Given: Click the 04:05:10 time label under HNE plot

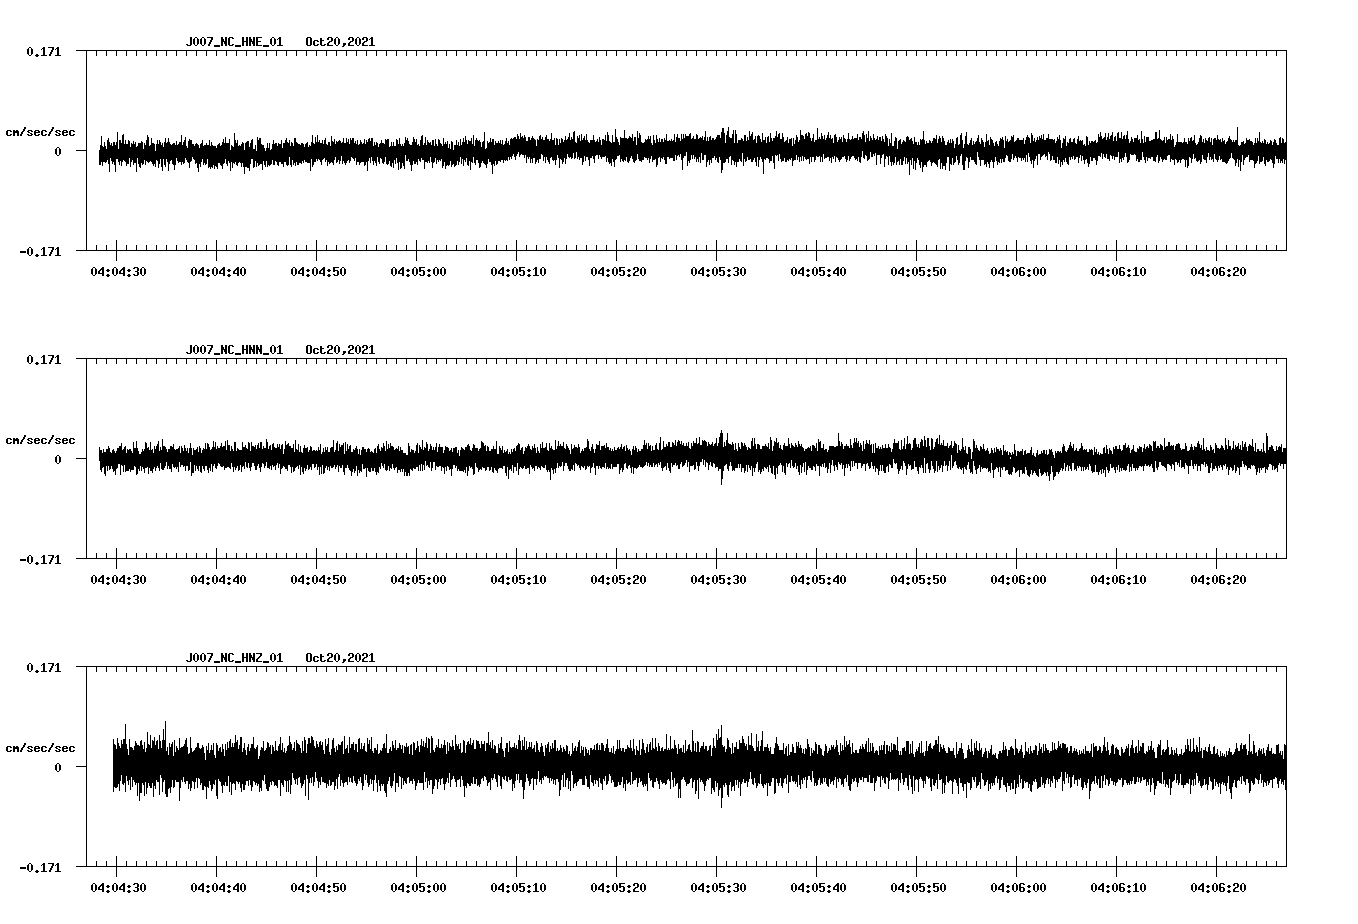Looking at the screenshot, I should pyautogui.click(x=518, y=271).
